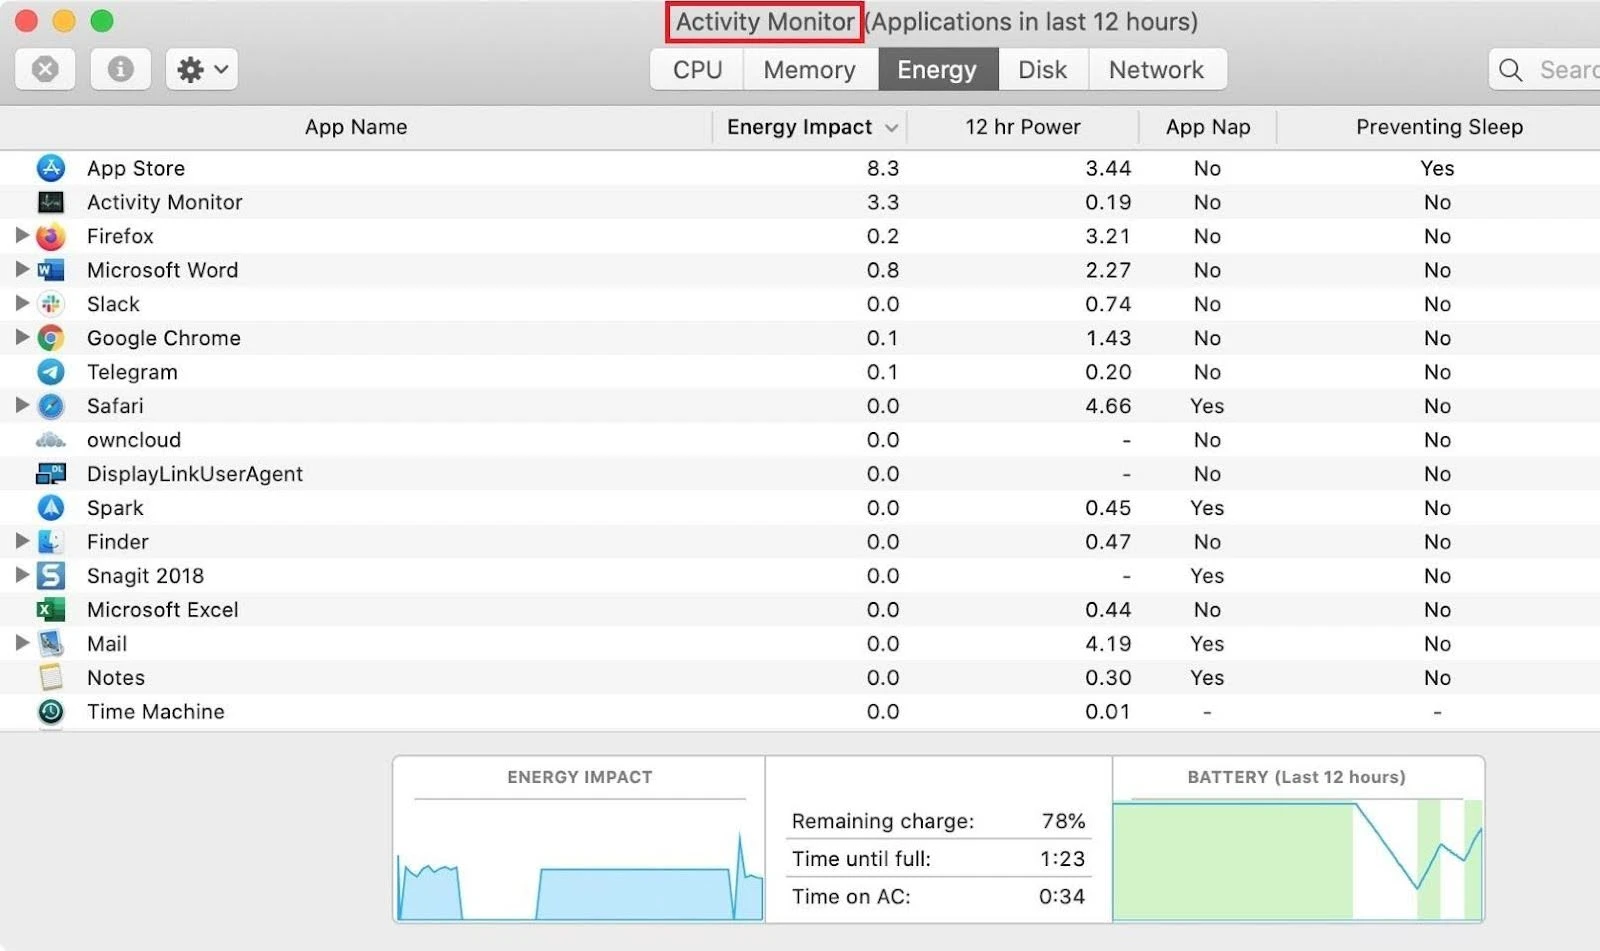Expand the Firefox disclosure triangle

(22, 236)
